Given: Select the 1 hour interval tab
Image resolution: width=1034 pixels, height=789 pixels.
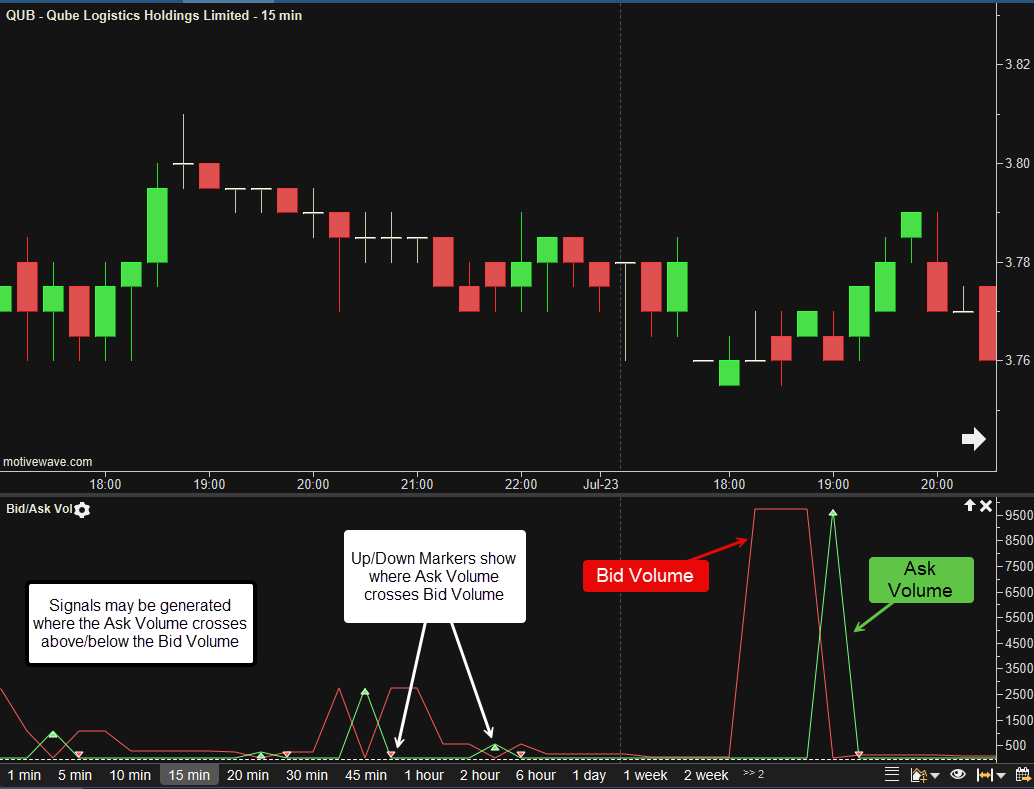Looking at the screenshot, I should pyautogui.click(x=424, y=775).
